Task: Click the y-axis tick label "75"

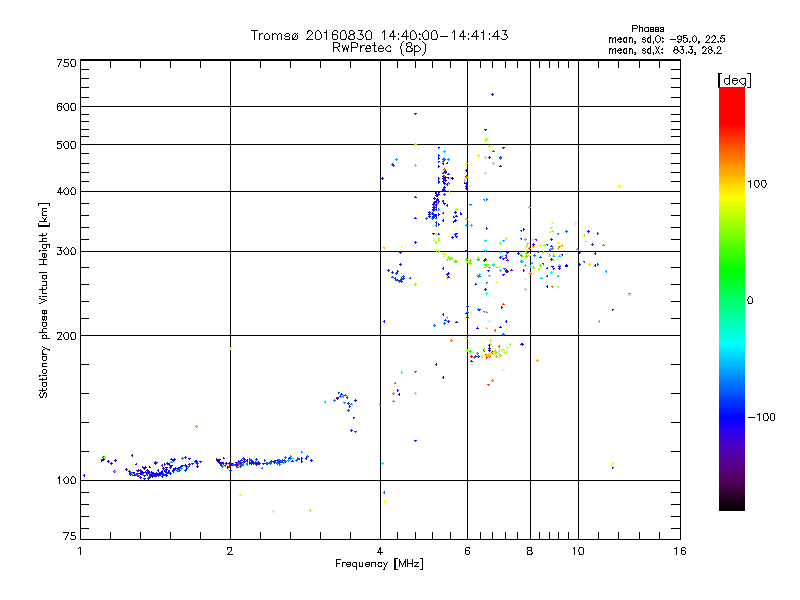Action: pos(70,536)
